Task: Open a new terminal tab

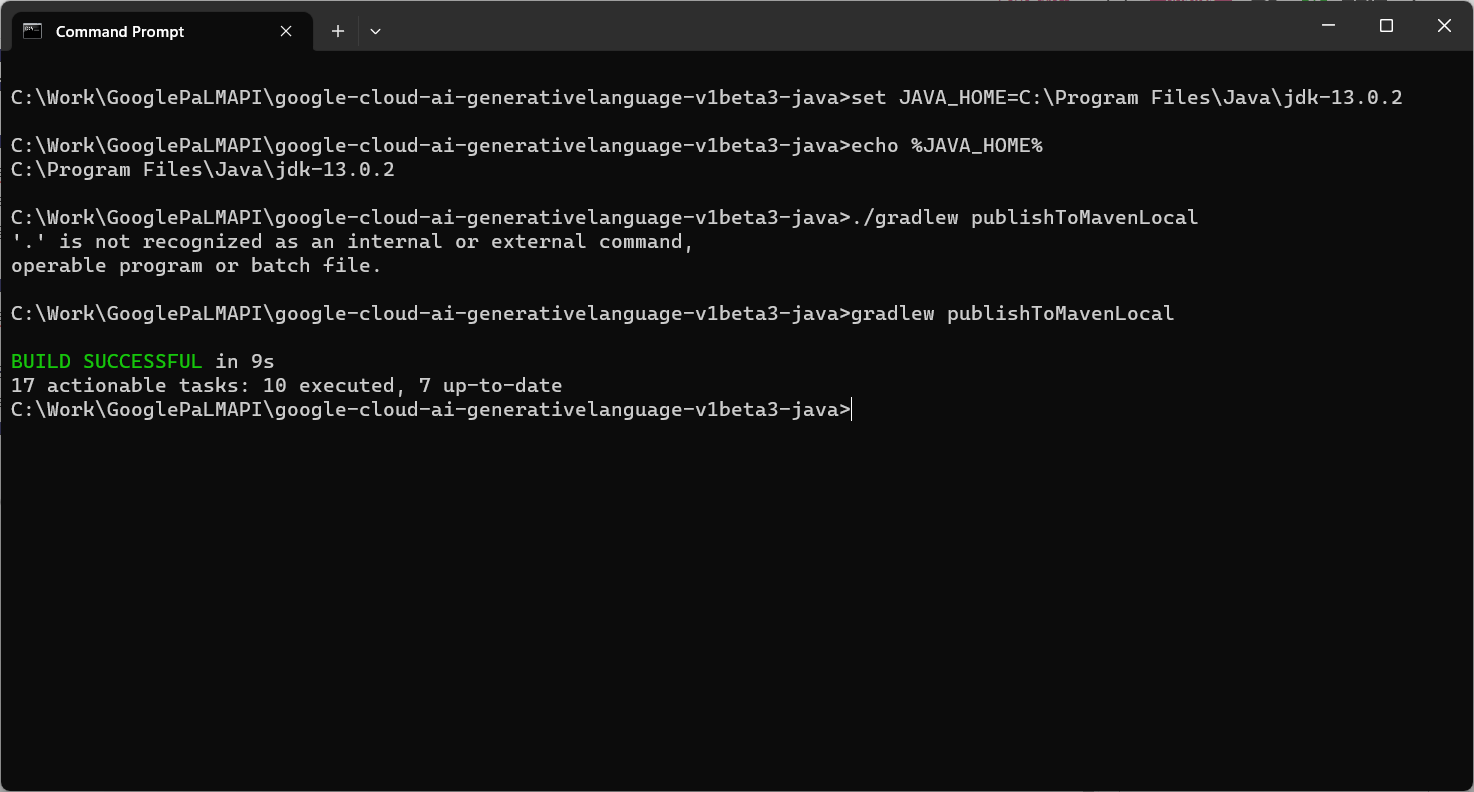Action: [x=338, y=31]
